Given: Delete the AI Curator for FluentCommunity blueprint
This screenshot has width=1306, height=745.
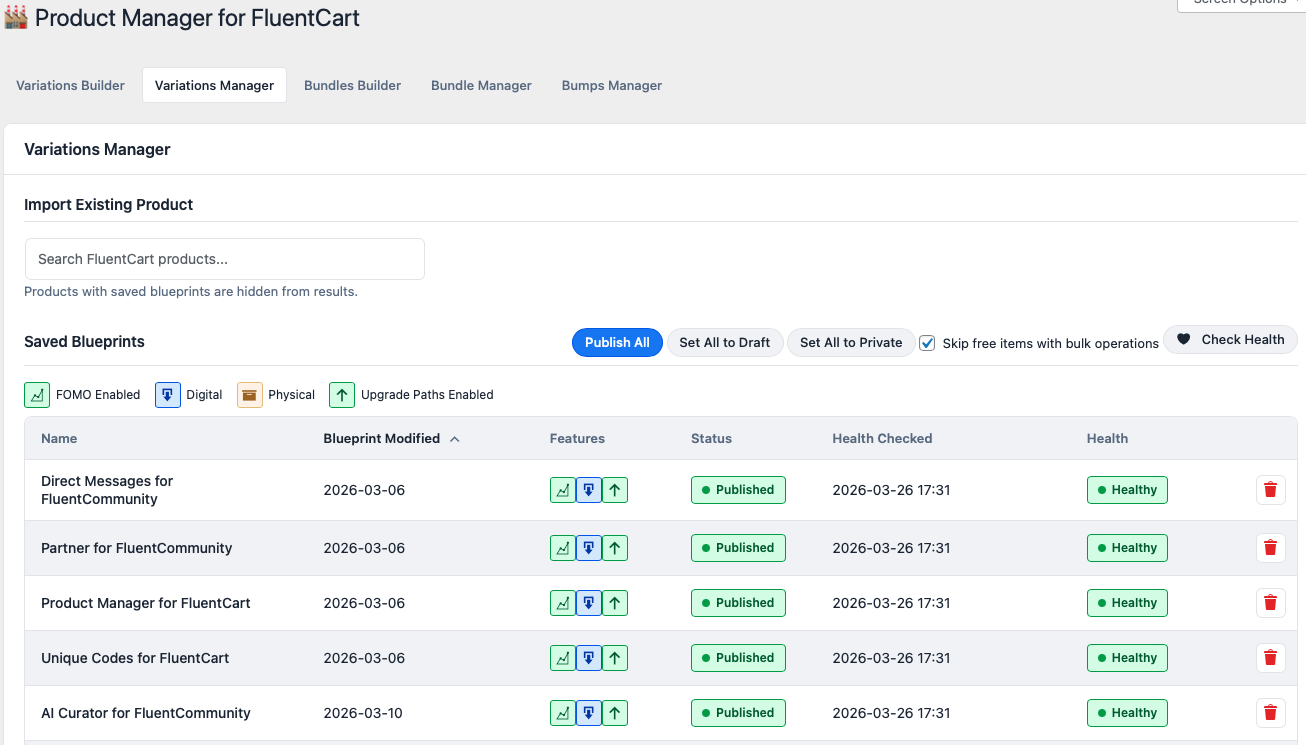Looking at the screenshot, I should click(1271, 713).
